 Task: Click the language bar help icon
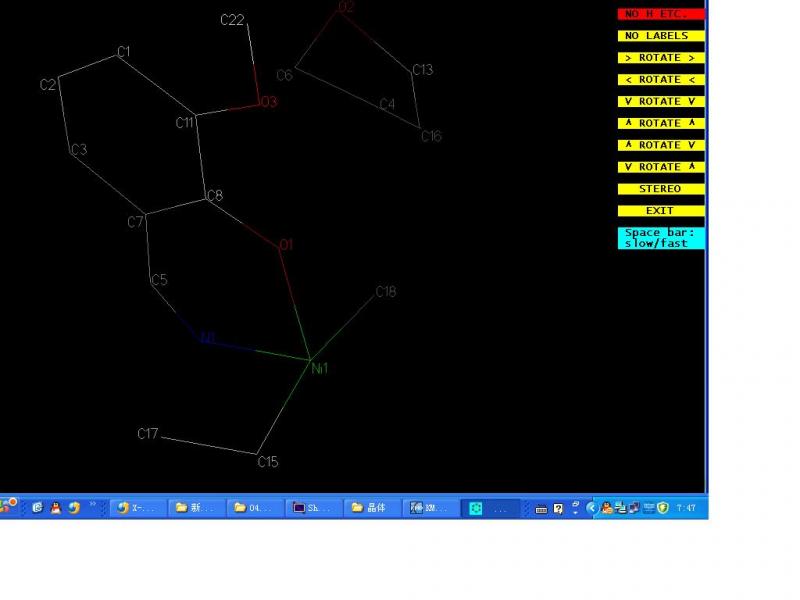tap(558, 509)
